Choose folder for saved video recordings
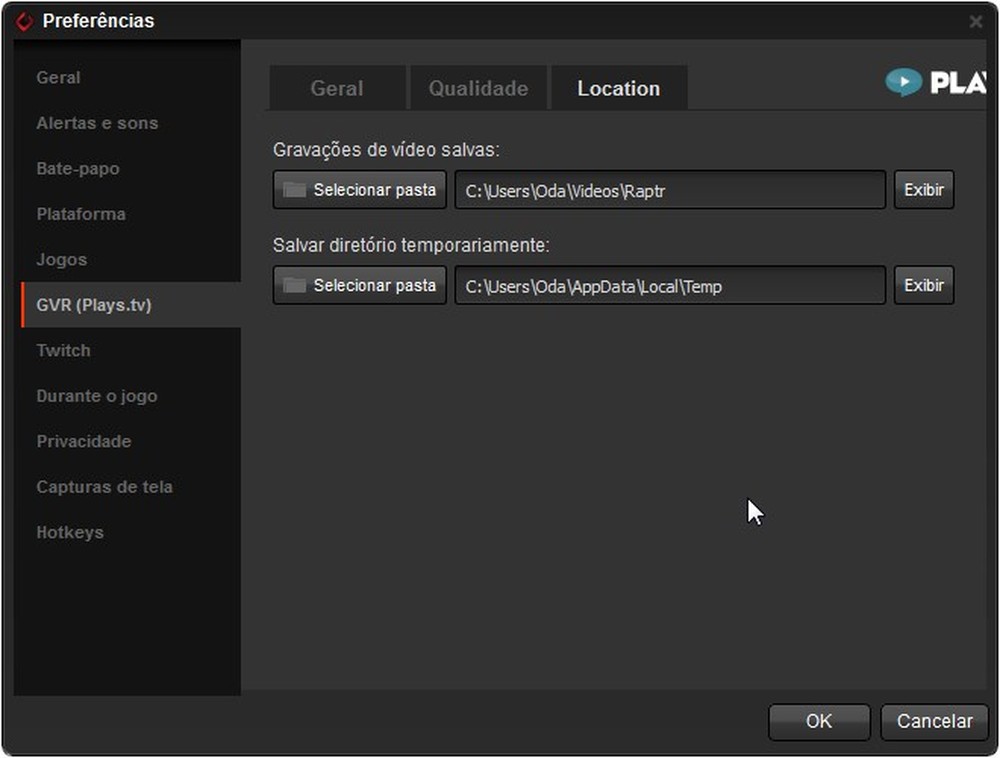The height and width of the screenshot is (758, 1000). [x=360, y=189]
